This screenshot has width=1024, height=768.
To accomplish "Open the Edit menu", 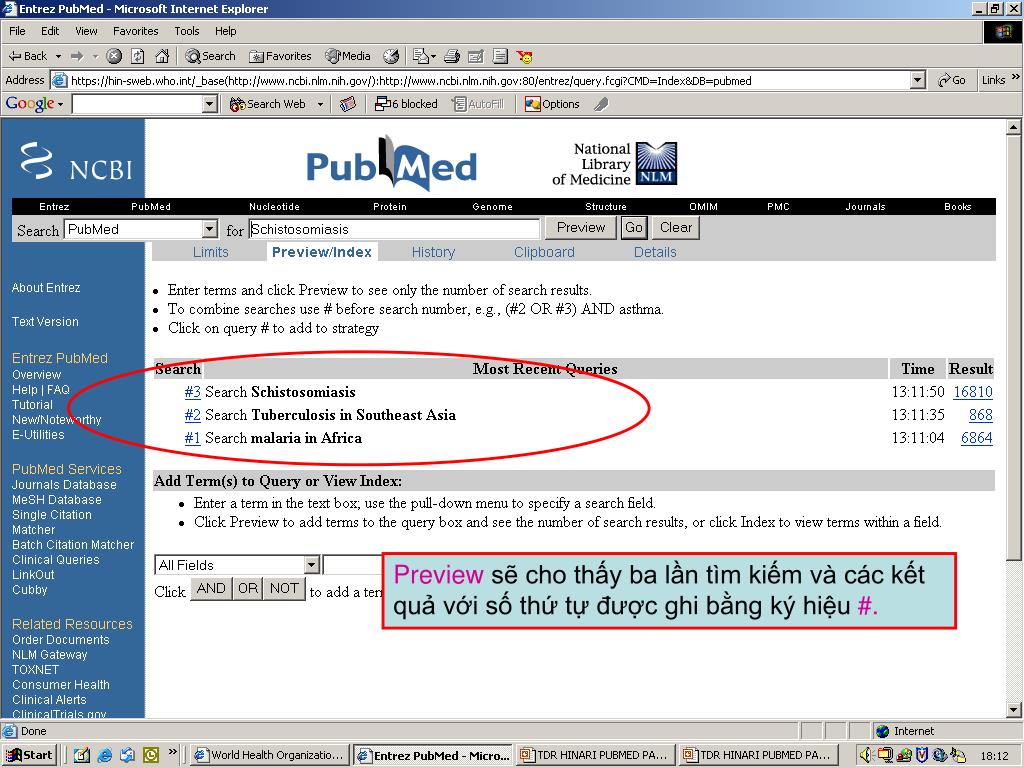I will pyautogui.click(x=50, y=31).
